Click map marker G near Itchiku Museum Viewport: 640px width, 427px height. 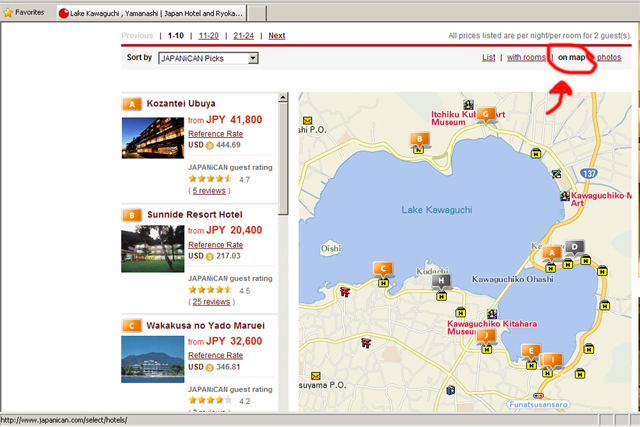[x=486, y=115]
